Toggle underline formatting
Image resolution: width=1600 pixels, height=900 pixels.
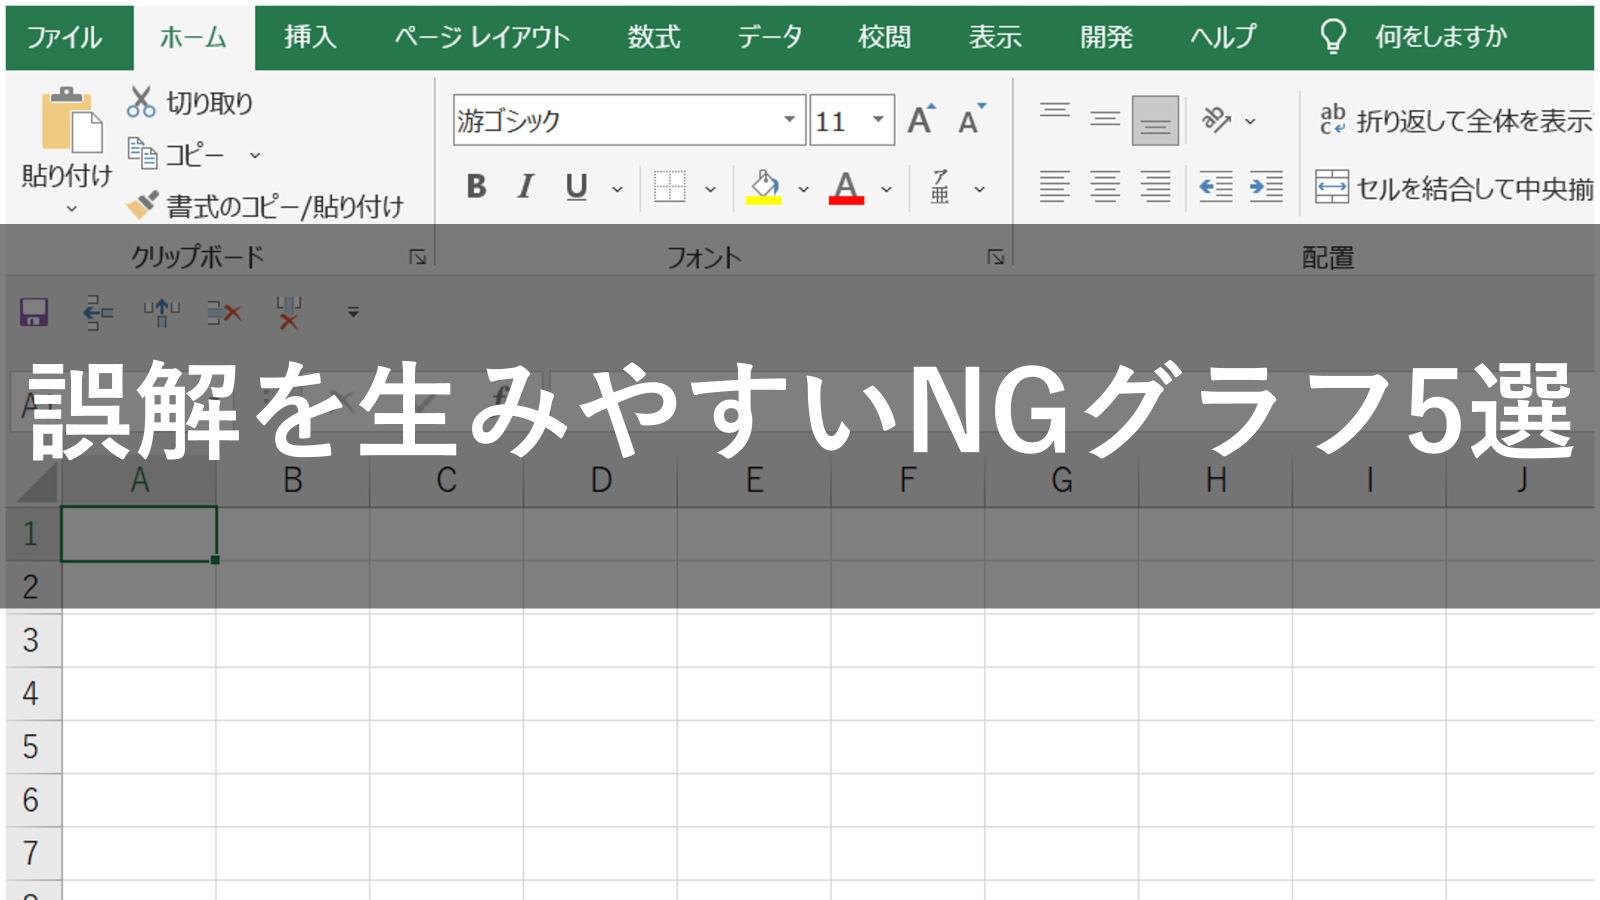(576, 186)
